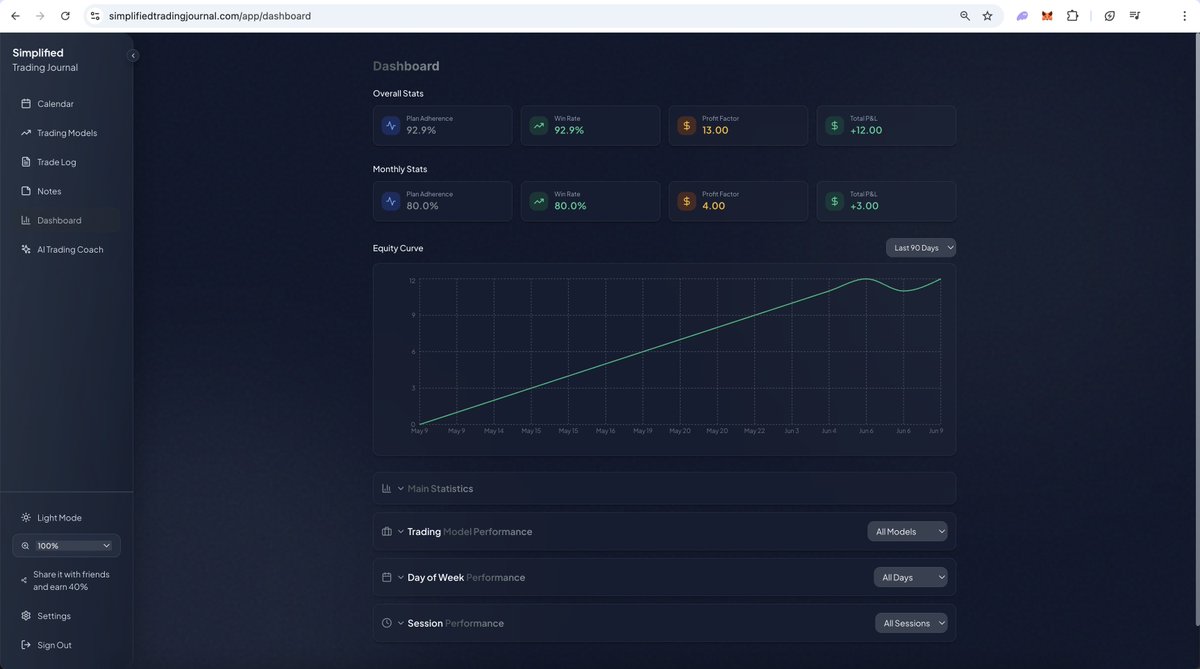The height and width of the screenshot is (669, 1200).
Task: Open Trading Models from the sidebar
Action: [66, 133]
